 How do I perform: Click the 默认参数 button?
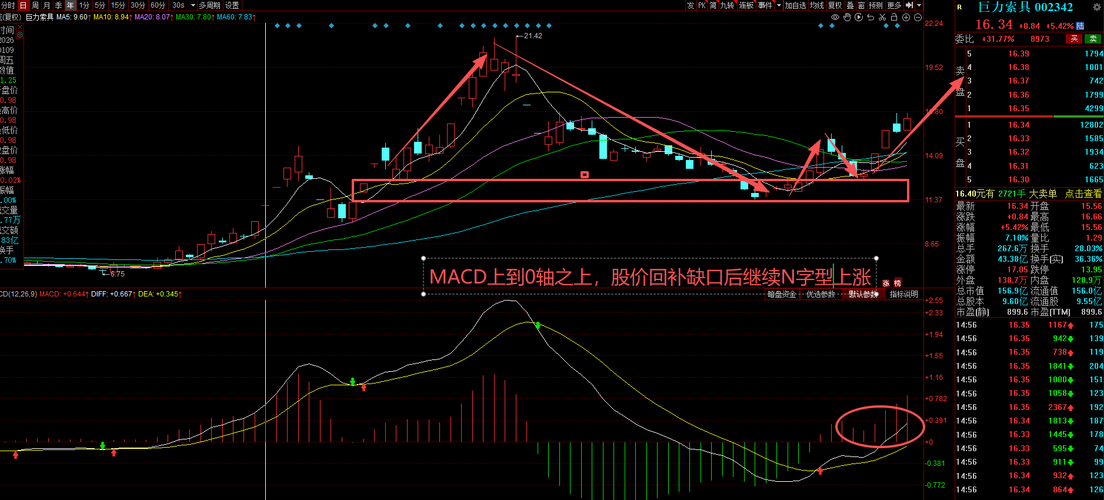[864, 294]
